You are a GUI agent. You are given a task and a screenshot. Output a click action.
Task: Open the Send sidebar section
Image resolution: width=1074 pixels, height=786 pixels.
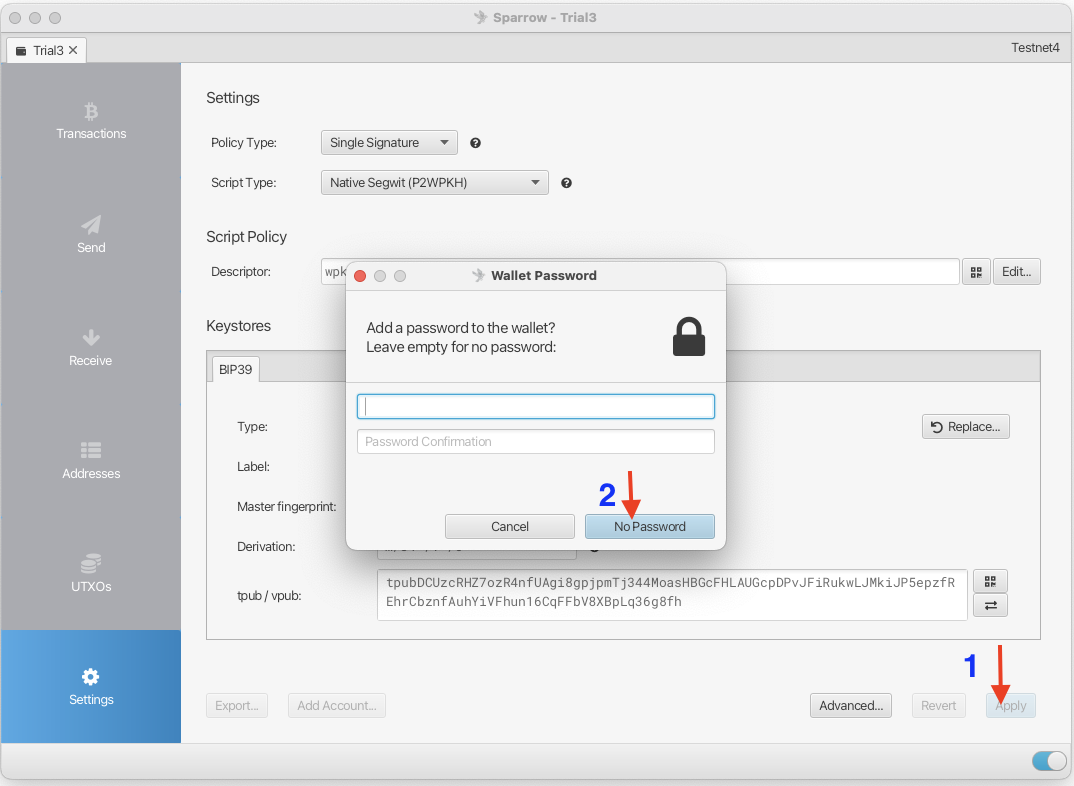click(x=91, y=235)
